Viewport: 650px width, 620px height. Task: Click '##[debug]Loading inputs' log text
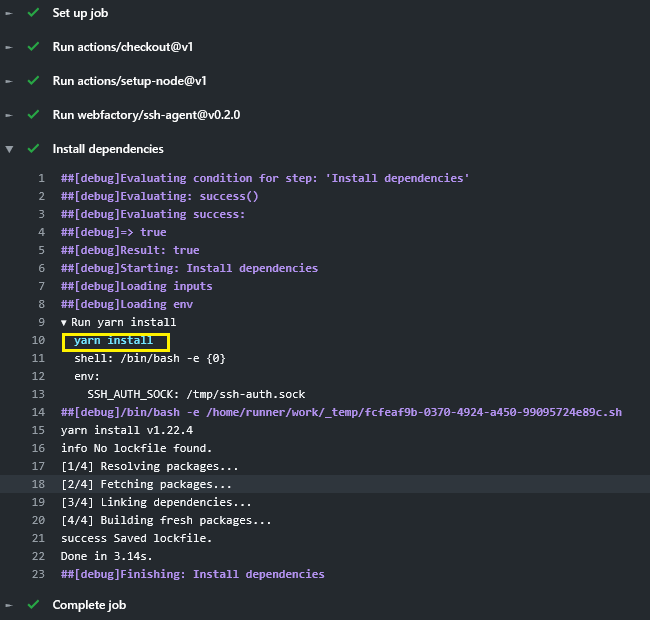pyautogui.click(x=137, y=286)
